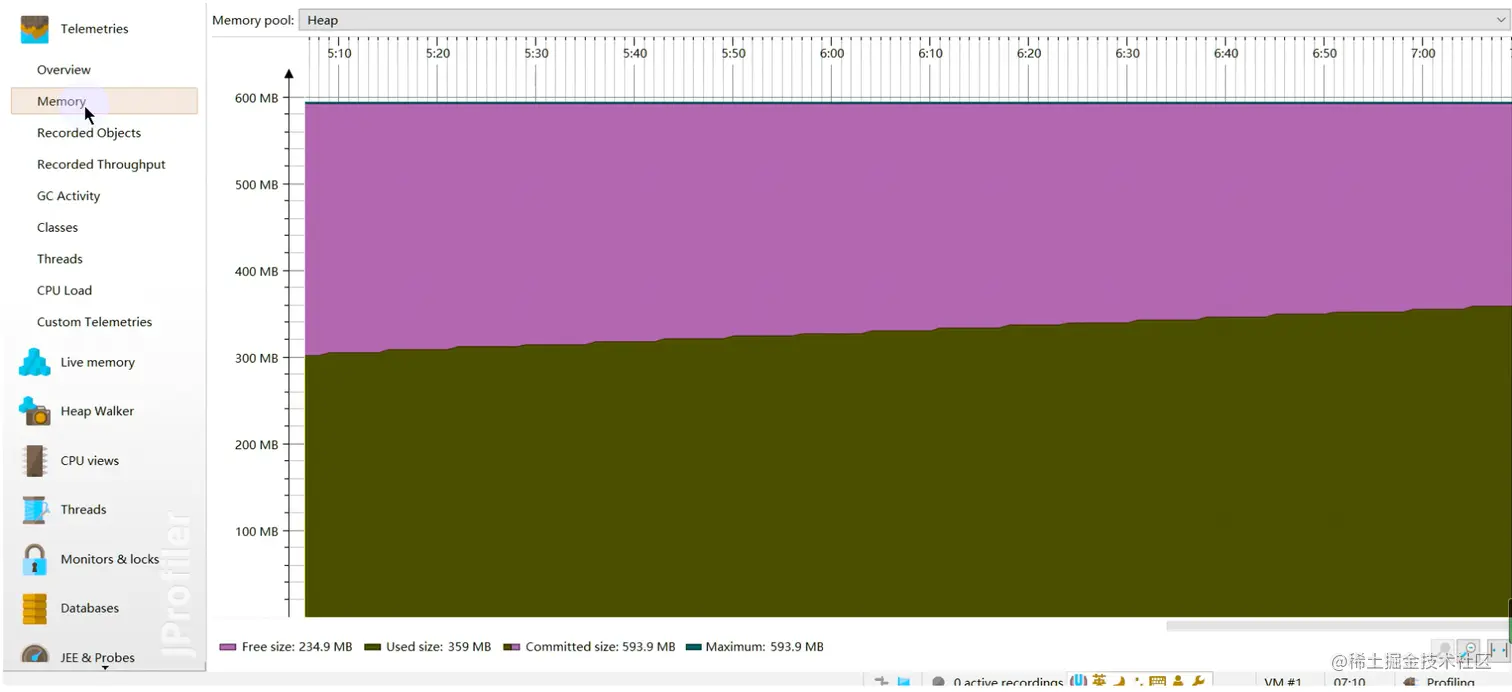Select the Telemetries section icon
Screen dimensions: 1512x692
tap(34, 29)
